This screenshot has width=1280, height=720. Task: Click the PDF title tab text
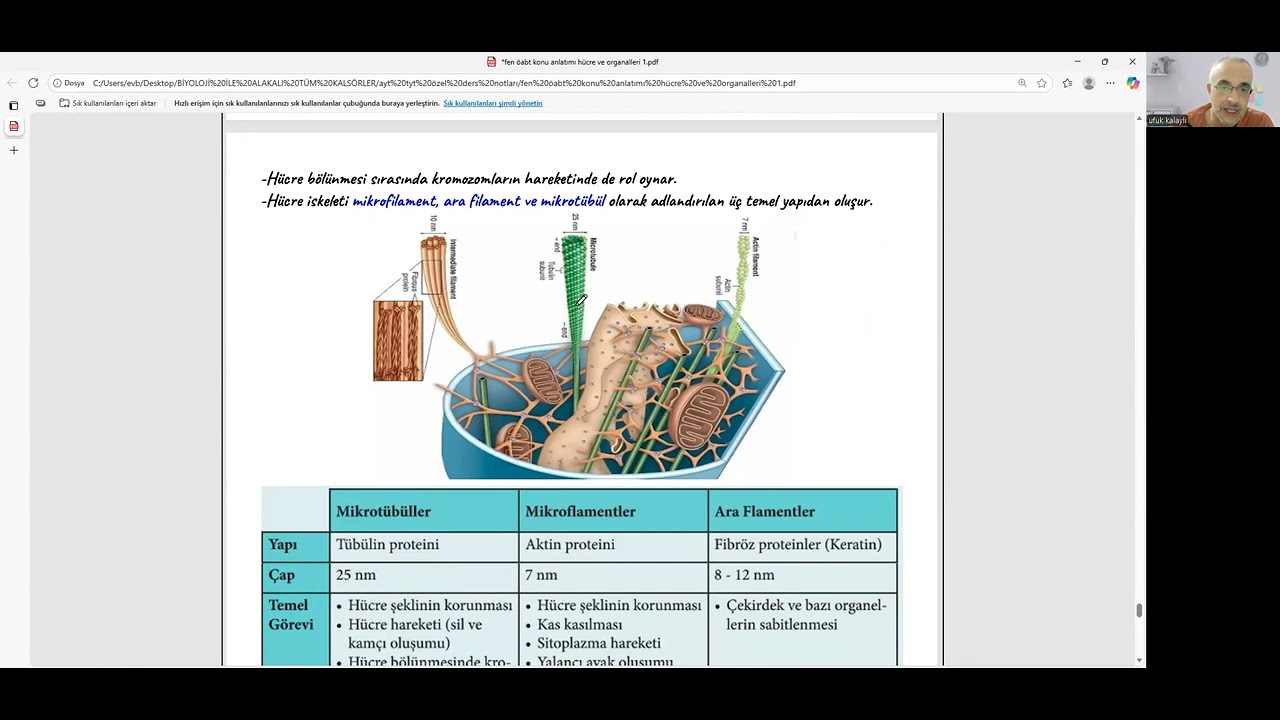coord(579,62)
